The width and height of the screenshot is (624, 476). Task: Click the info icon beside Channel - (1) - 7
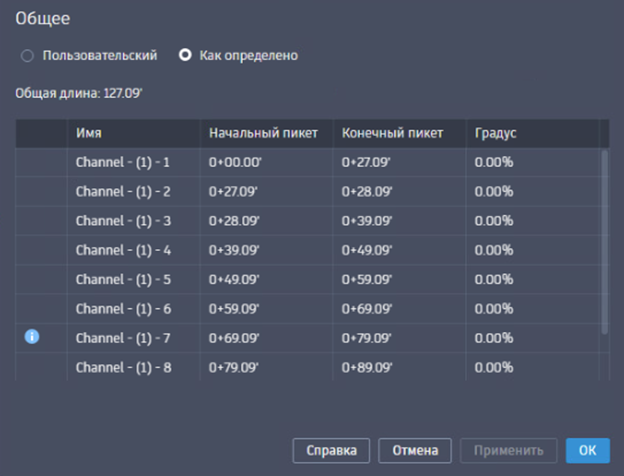click(x=31, y=337)
